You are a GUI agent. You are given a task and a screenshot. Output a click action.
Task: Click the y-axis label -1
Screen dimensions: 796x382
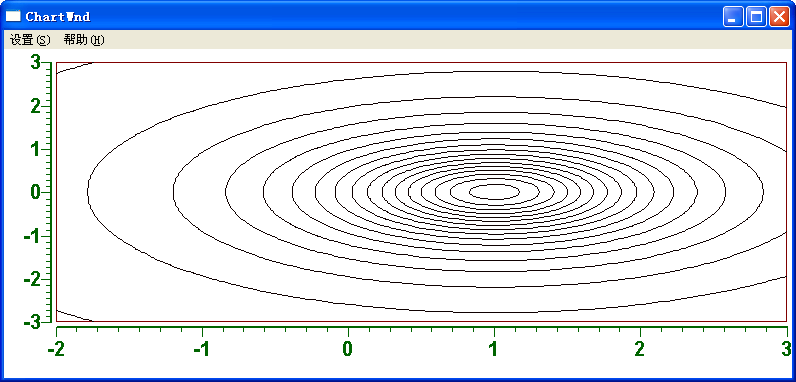pos(31,236)
